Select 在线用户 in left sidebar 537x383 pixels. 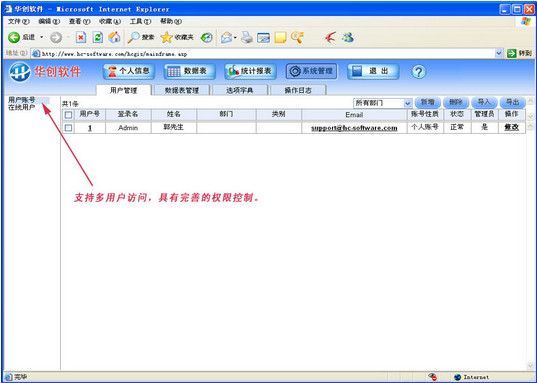pyautogui.click(x=22, y=107)
